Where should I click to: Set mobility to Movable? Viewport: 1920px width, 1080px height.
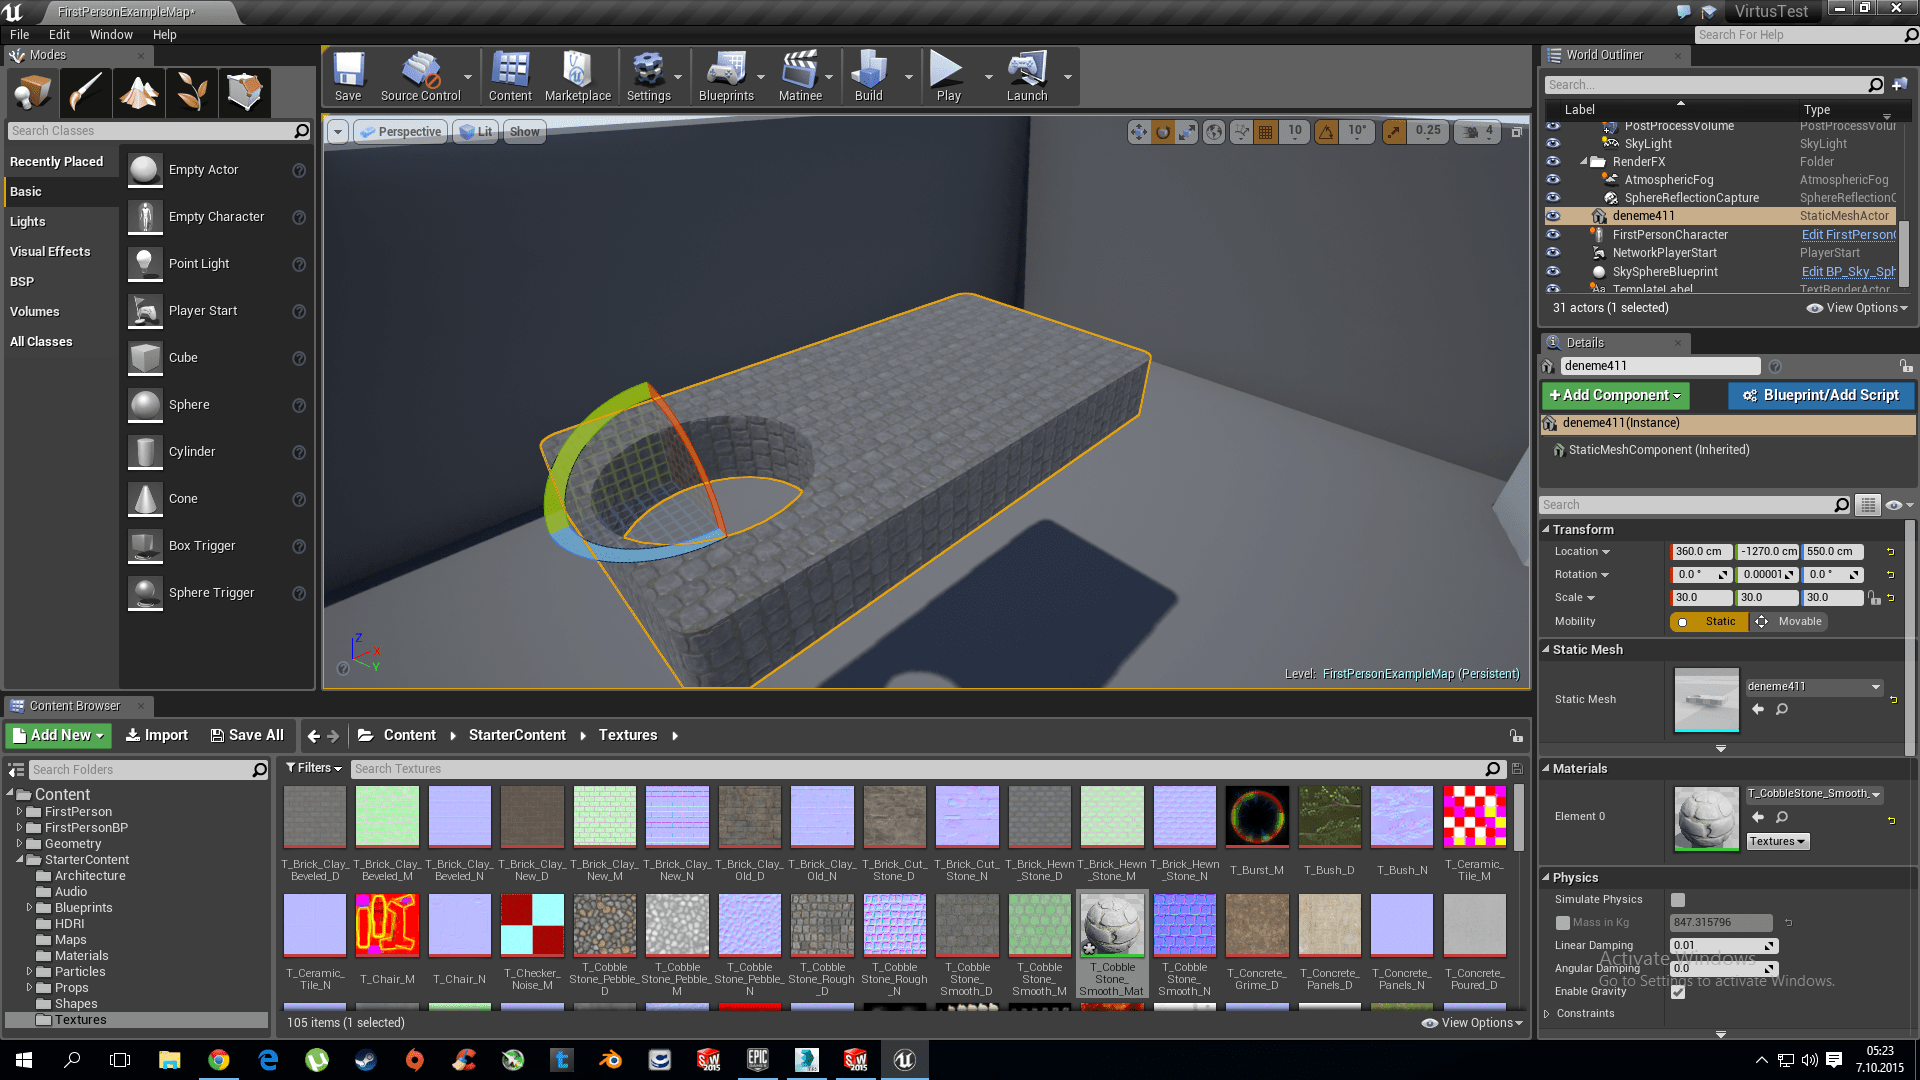[x=1789, y=622]
